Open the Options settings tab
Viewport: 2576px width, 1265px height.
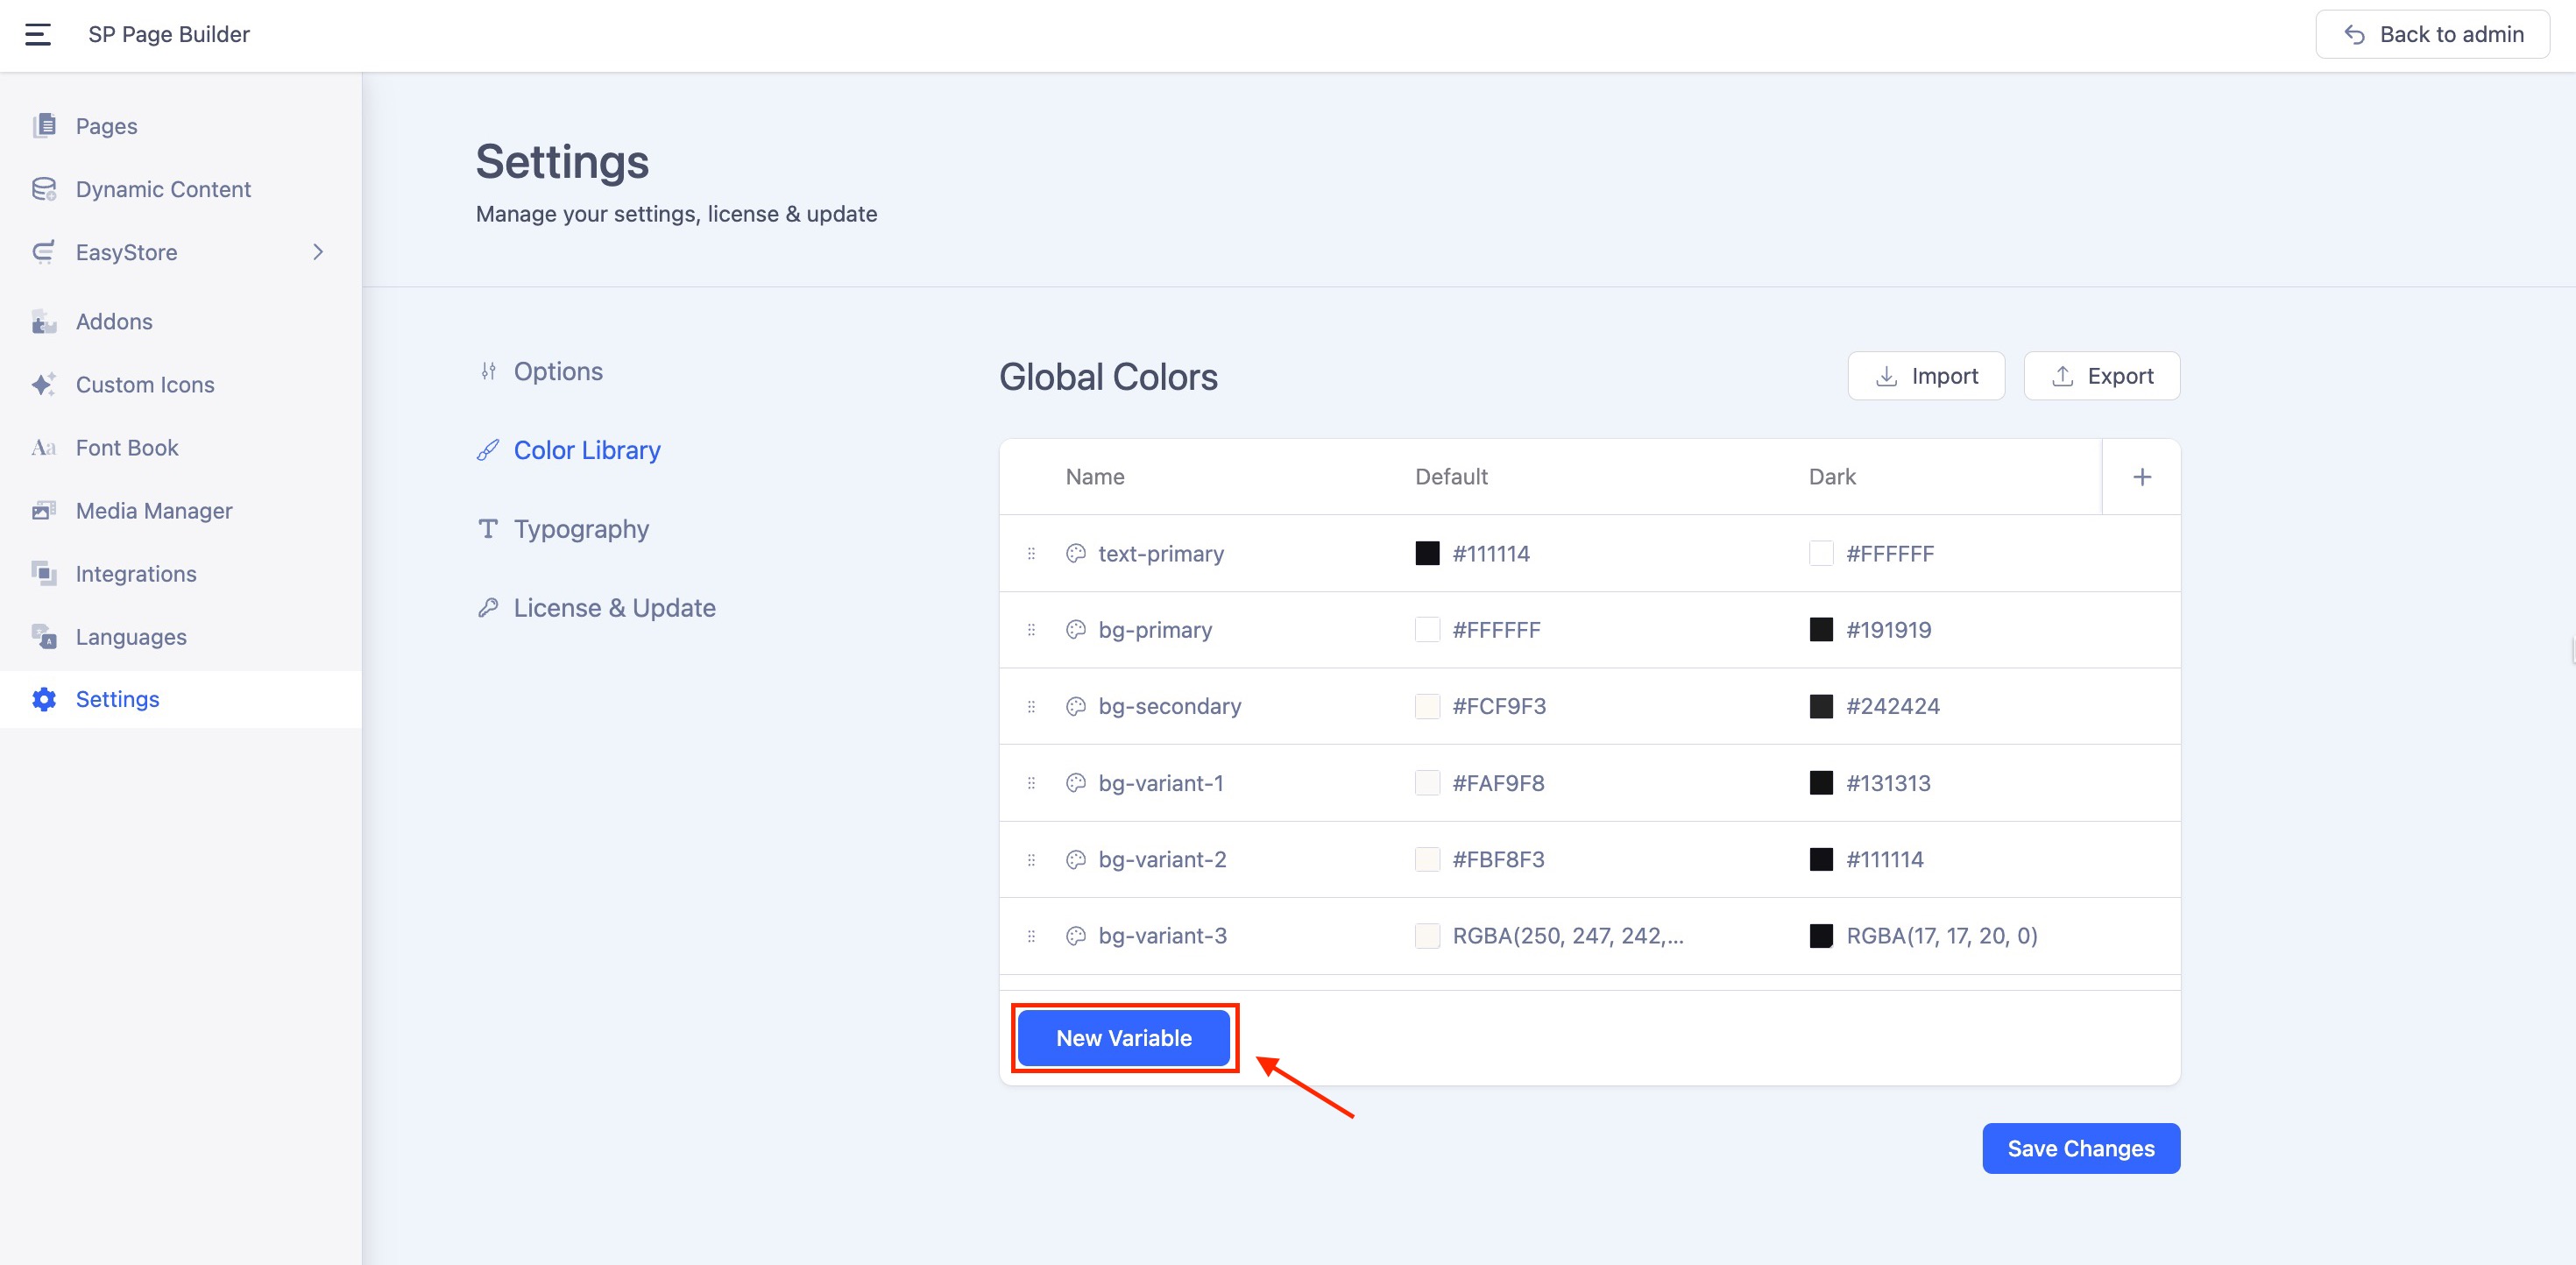[x=558, y=371]
